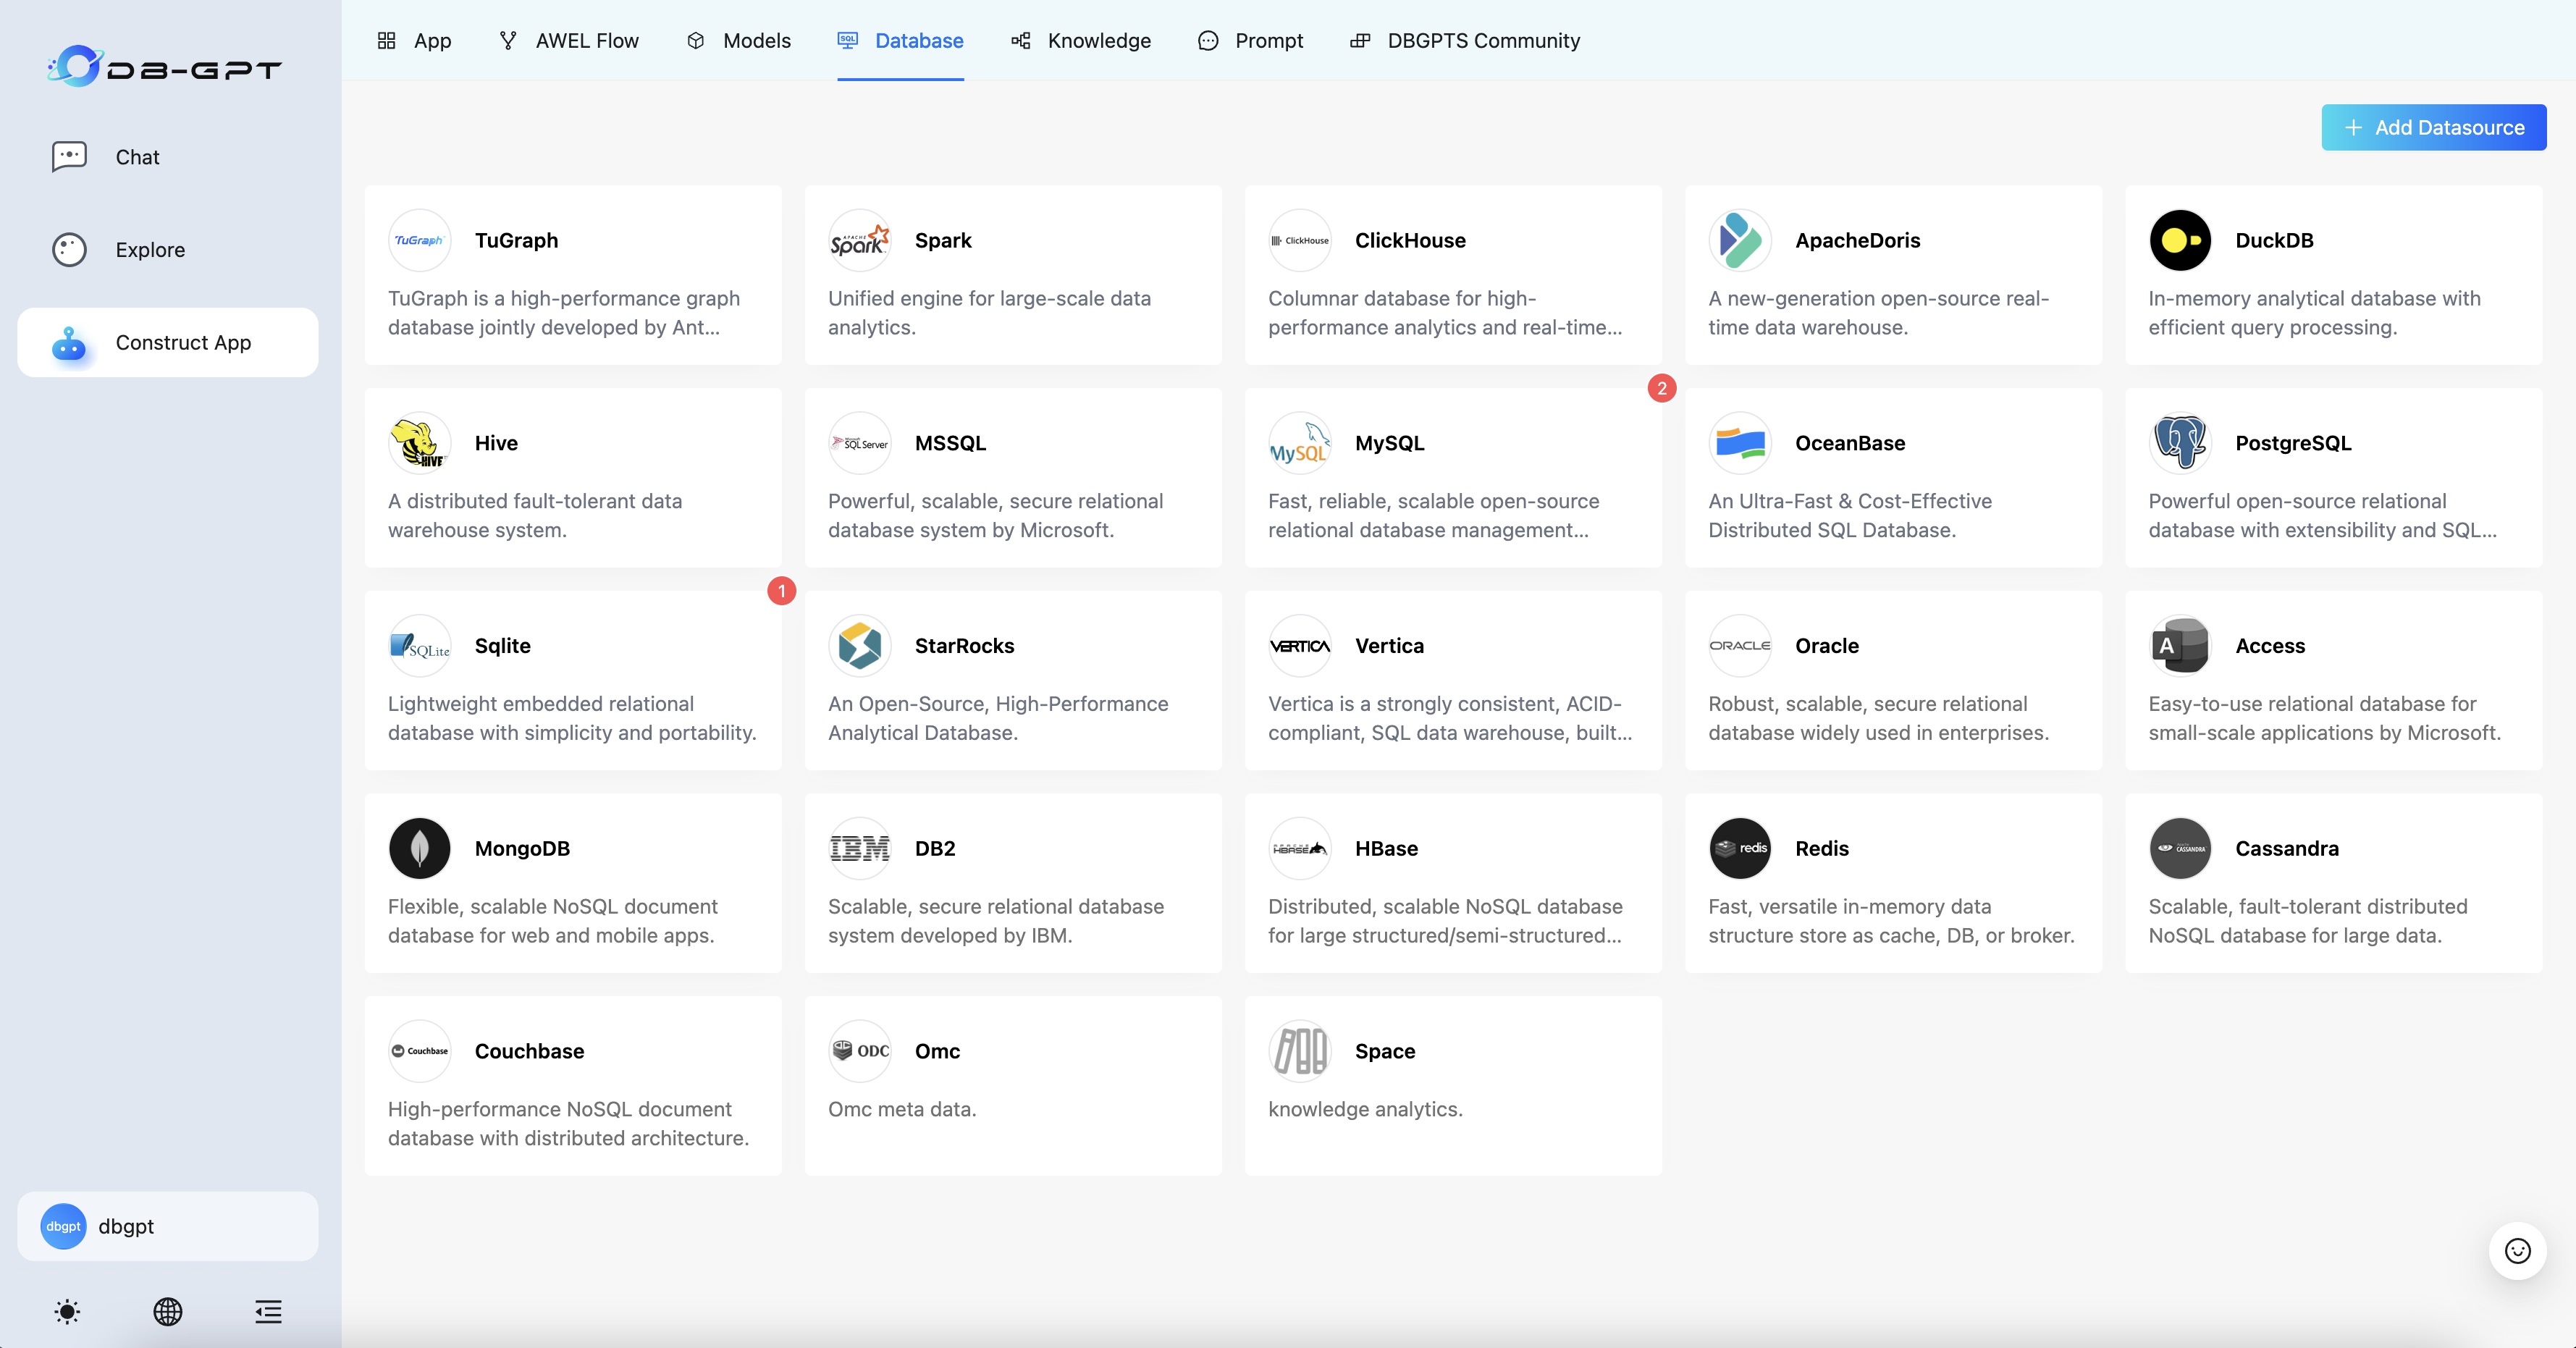Click the PostgreSQL elephant icon
Viewport: 2576px width, 1348px height.
pos(2180,443)
